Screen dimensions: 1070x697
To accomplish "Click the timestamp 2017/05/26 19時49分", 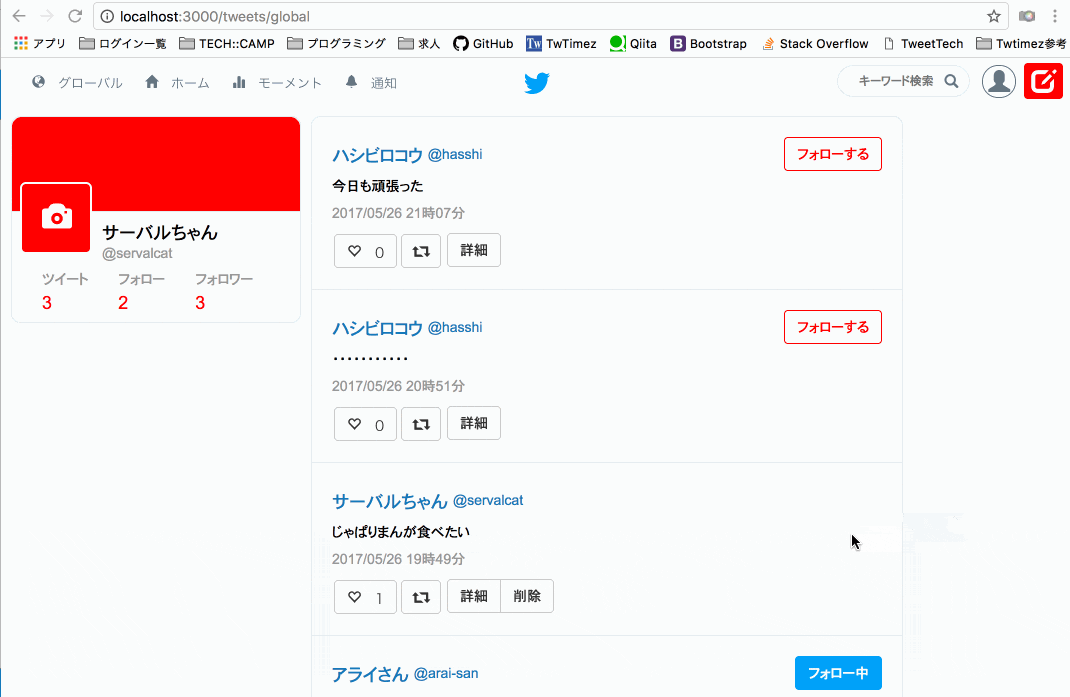I will pos(398,559).
